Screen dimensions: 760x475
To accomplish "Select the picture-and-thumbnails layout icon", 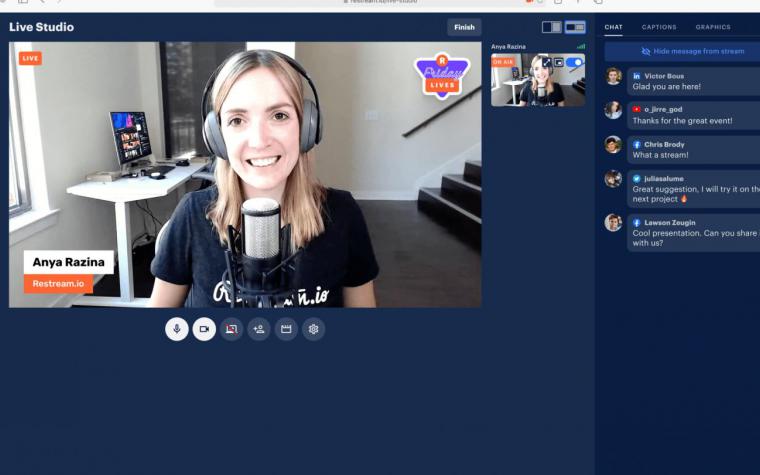I will 575,27.
